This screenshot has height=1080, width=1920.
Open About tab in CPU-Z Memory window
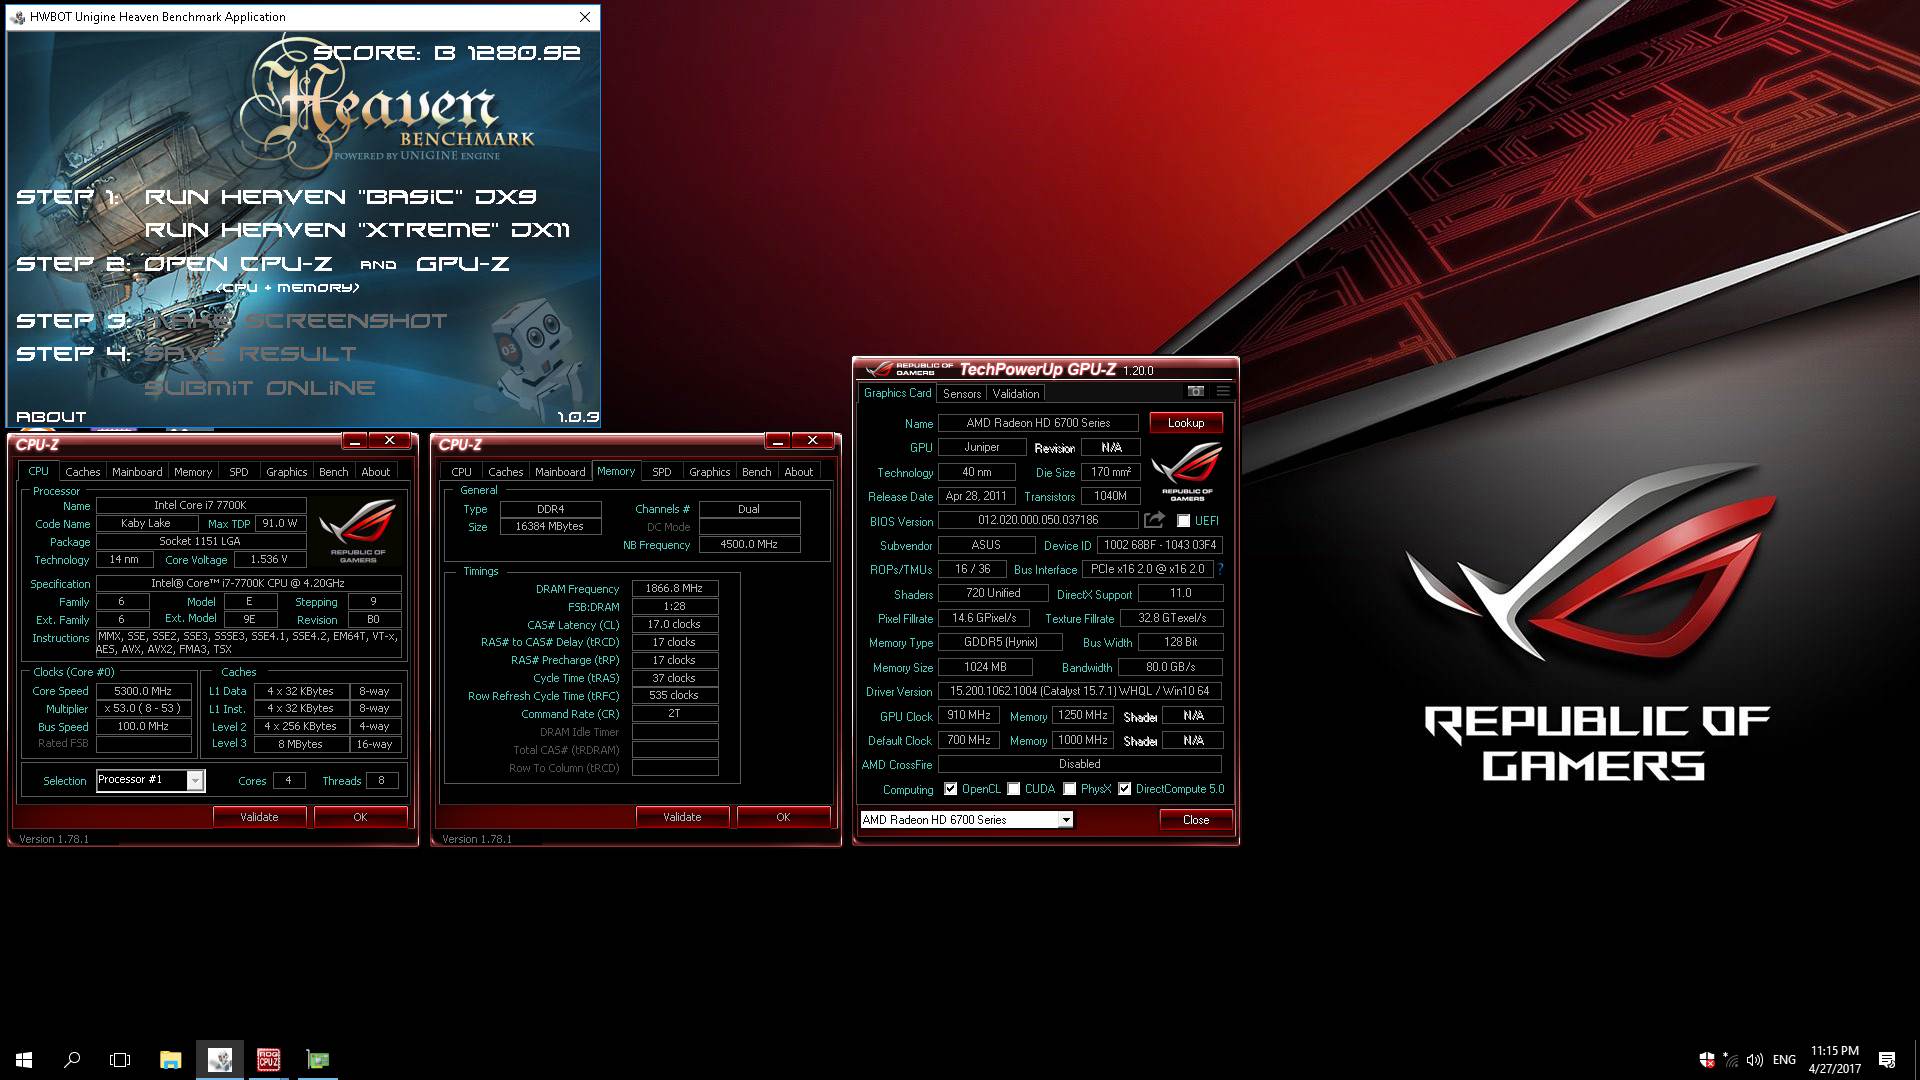[x=798, y=472]
